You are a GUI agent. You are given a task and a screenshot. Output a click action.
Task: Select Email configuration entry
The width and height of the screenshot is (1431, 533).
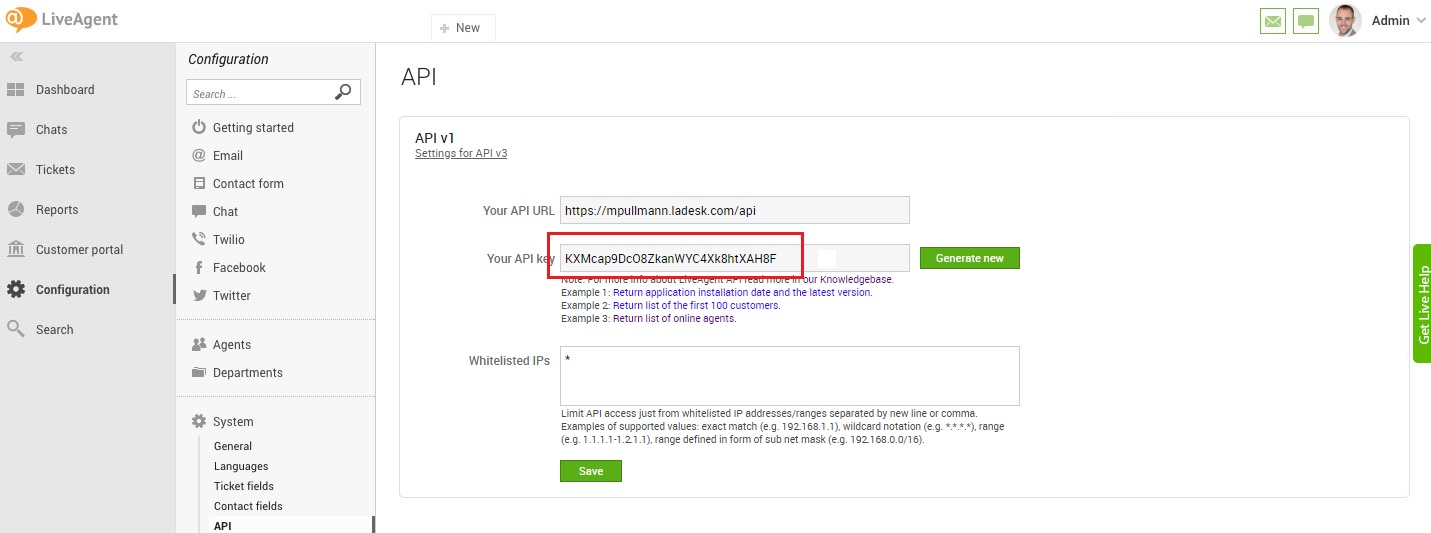click(x=228, y=156)
